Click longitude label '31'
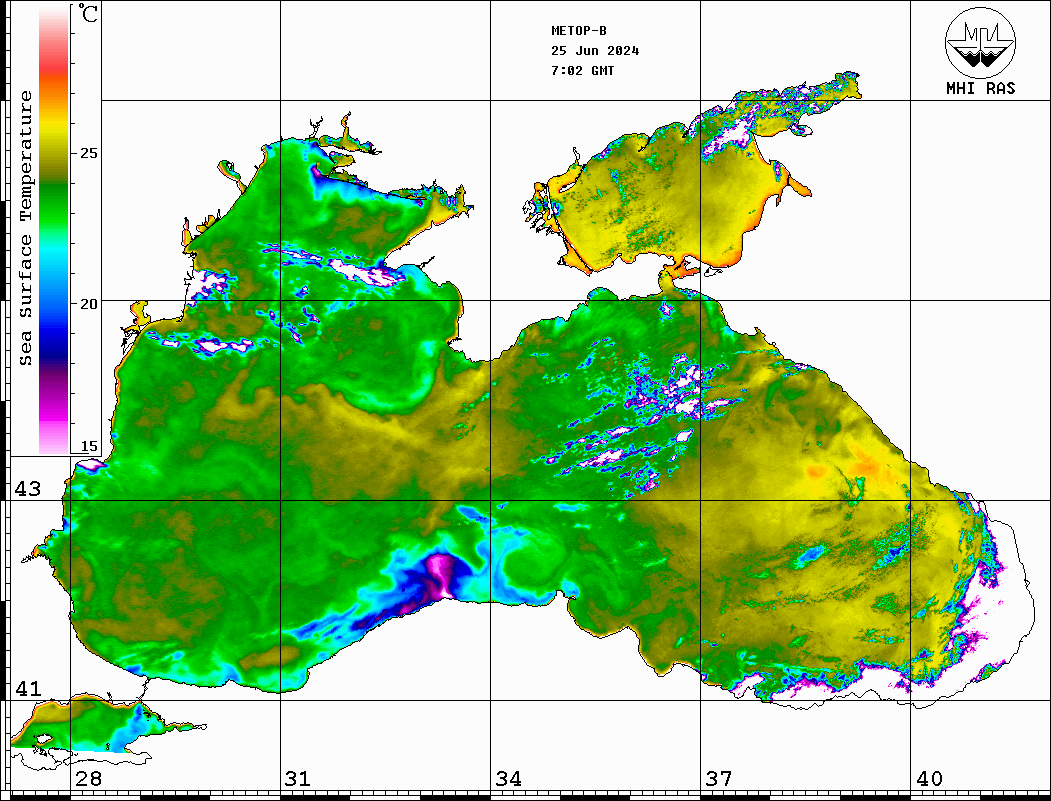This screenshot has height=801, width=1051. pyautogui.click(x=298, y=779)
